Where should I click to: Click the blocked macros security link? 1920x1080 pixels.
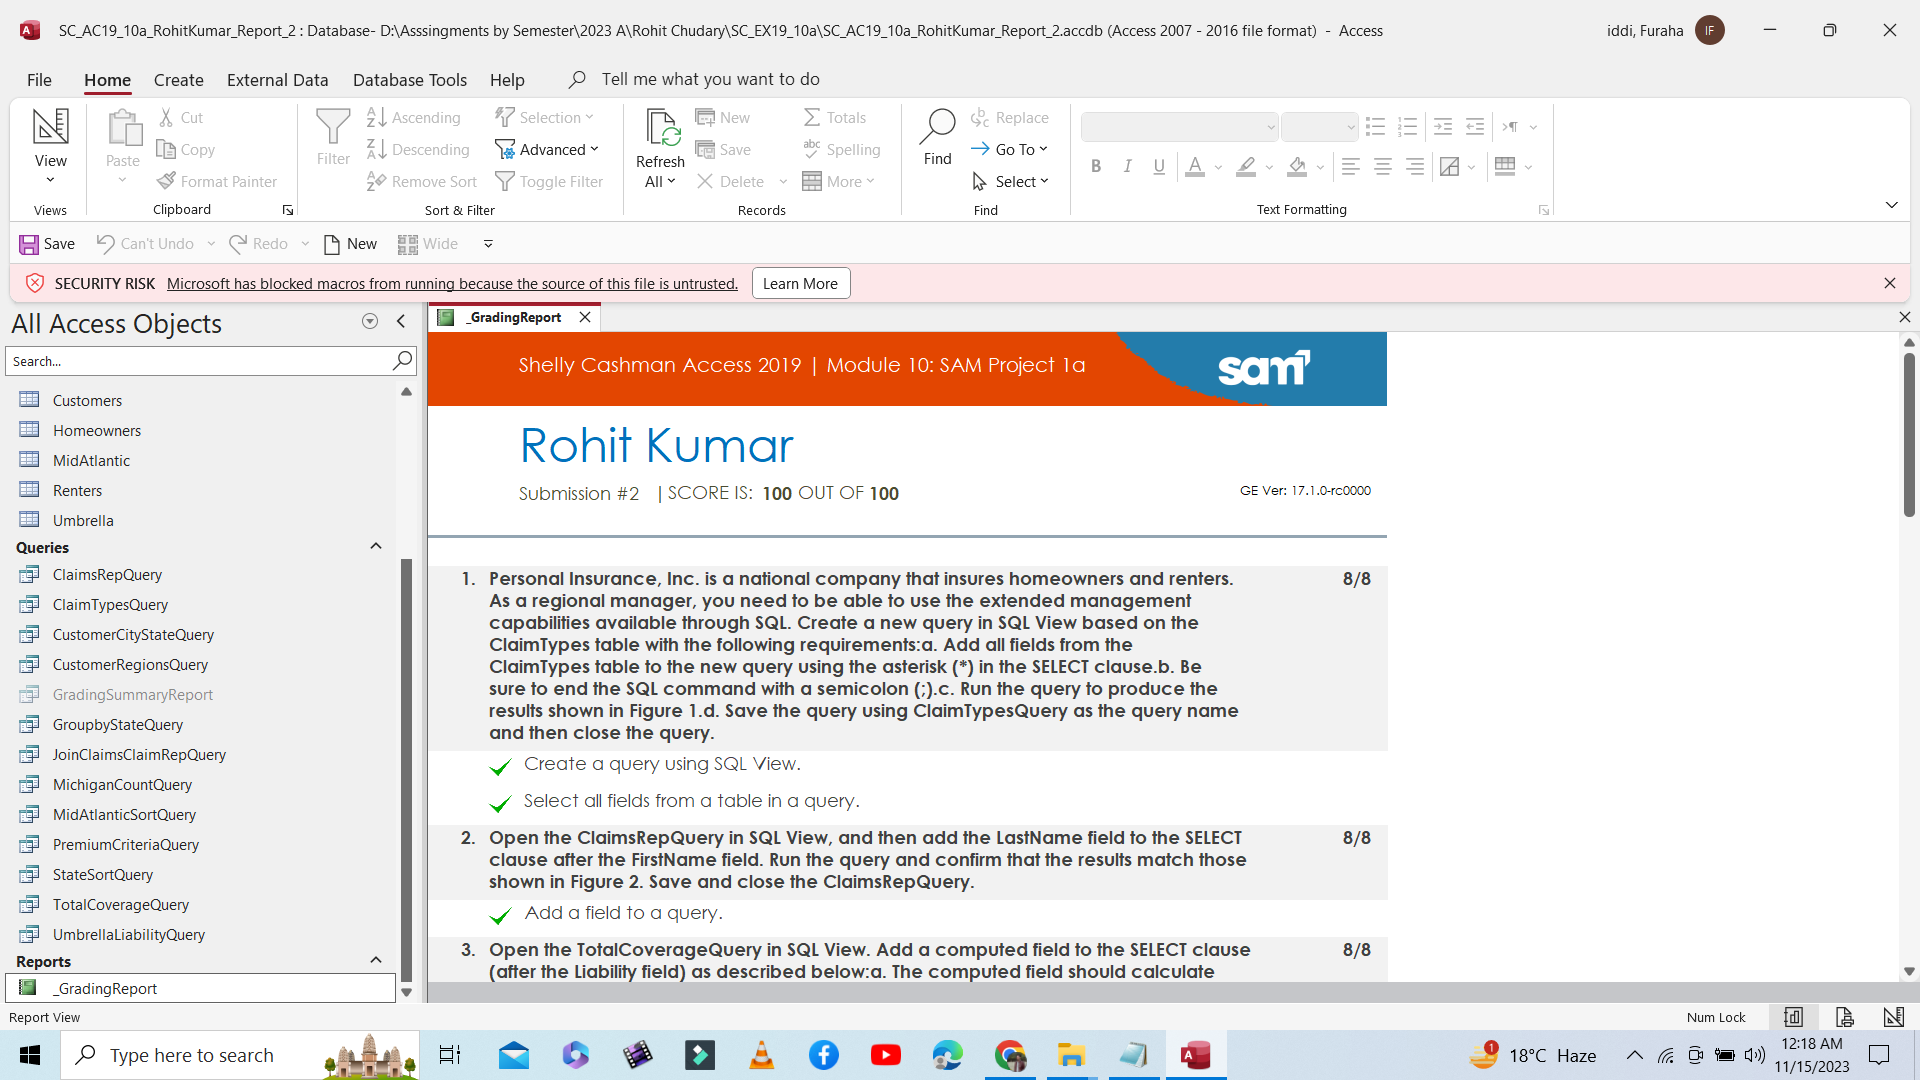(x=452, y=284)
